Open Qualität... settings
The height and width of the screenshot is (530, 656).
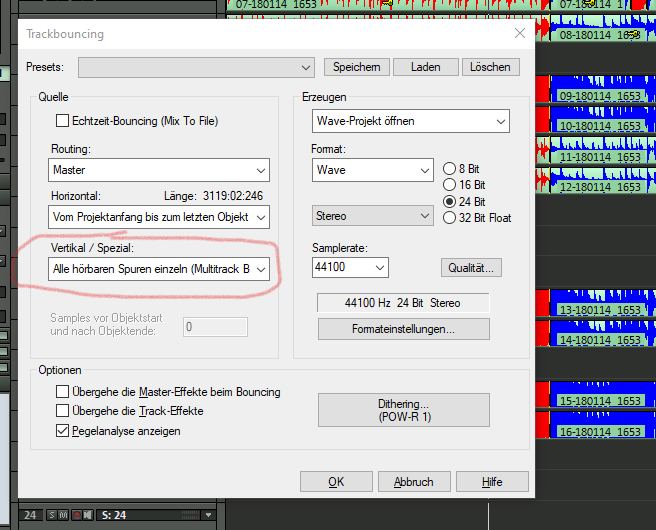coord(471,268)
